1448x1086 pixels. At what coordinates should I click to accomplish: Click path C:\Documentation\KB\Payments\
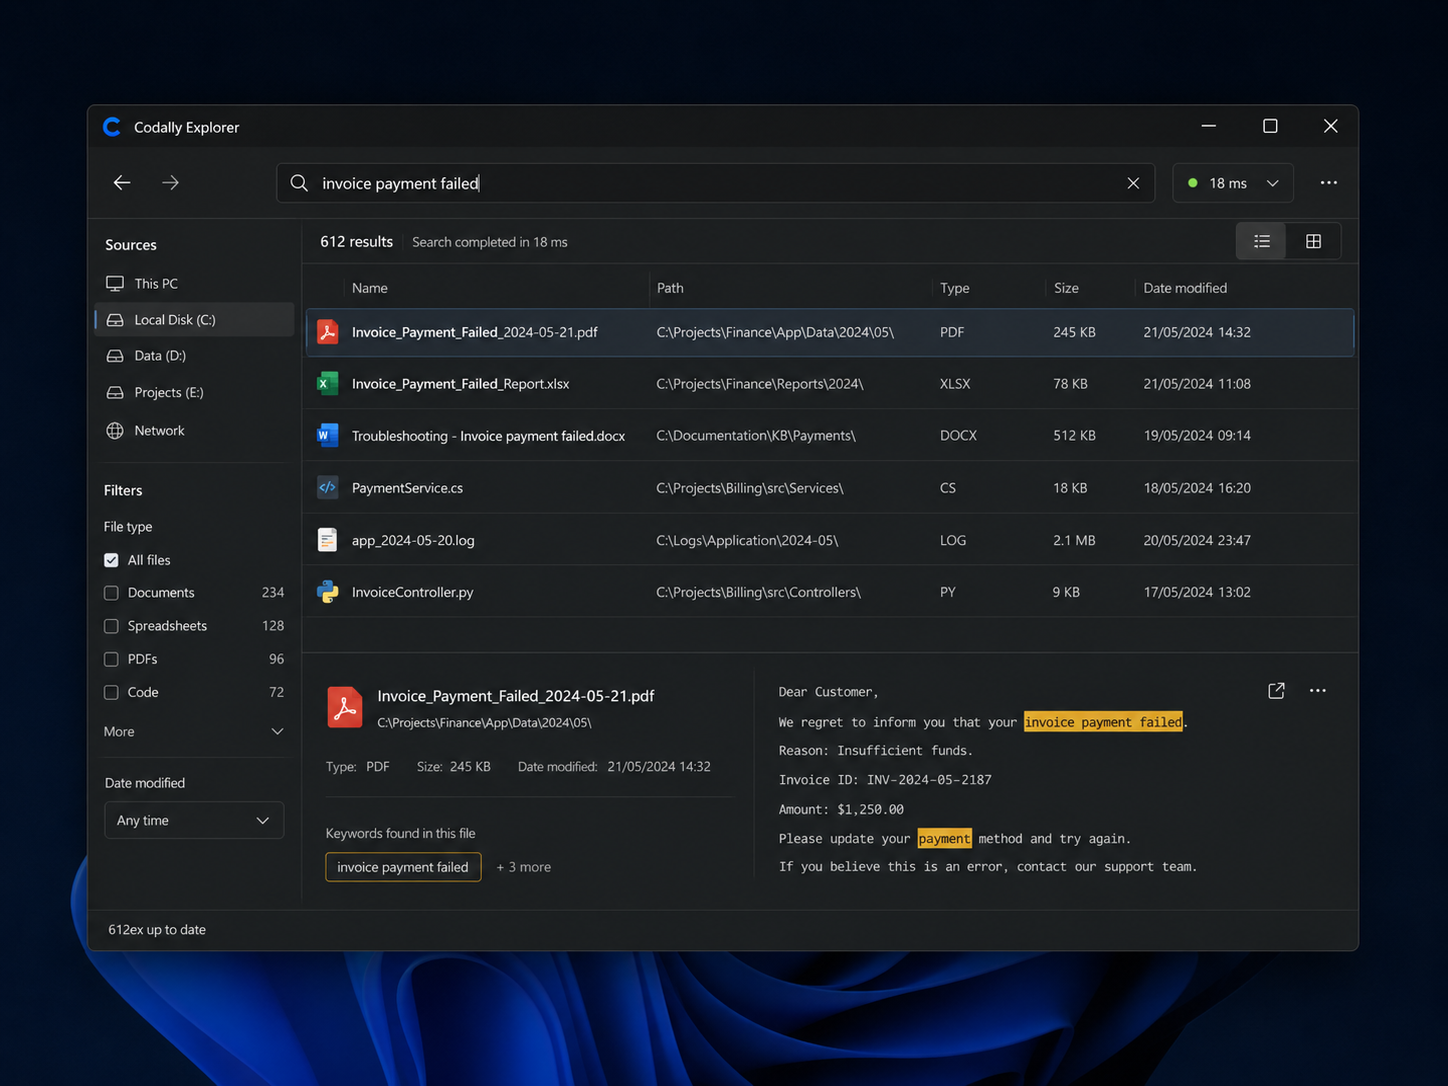(756, 436)
